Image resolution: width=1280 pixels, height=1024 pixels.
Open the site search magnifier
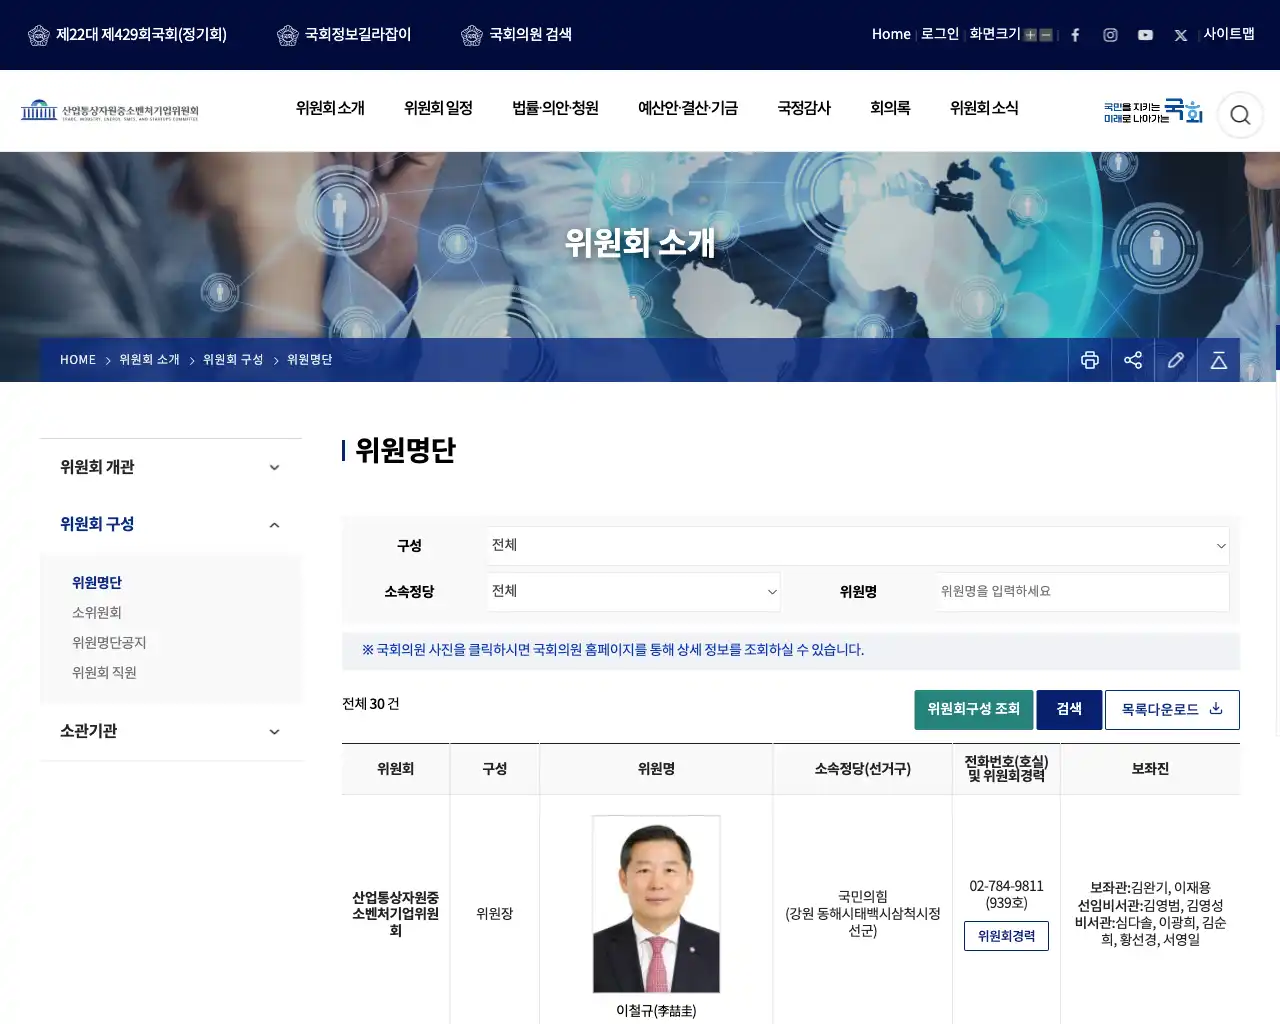point(1240,115)
